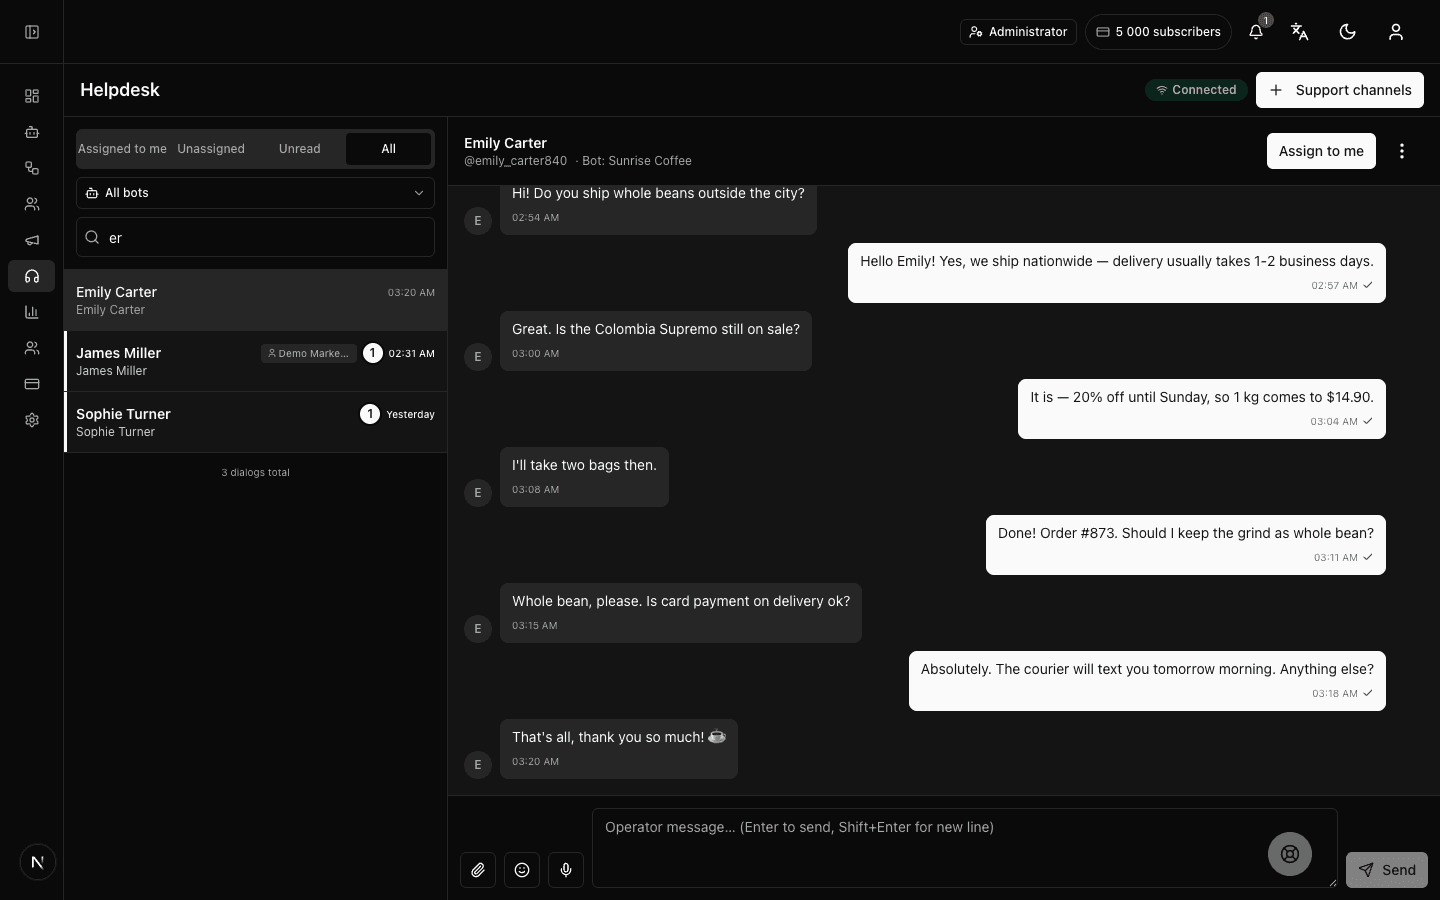Attach a file with the paperclip icon
Image resolution: width=1440 pixels, height=900 pixels.
(x=478, y=870)
